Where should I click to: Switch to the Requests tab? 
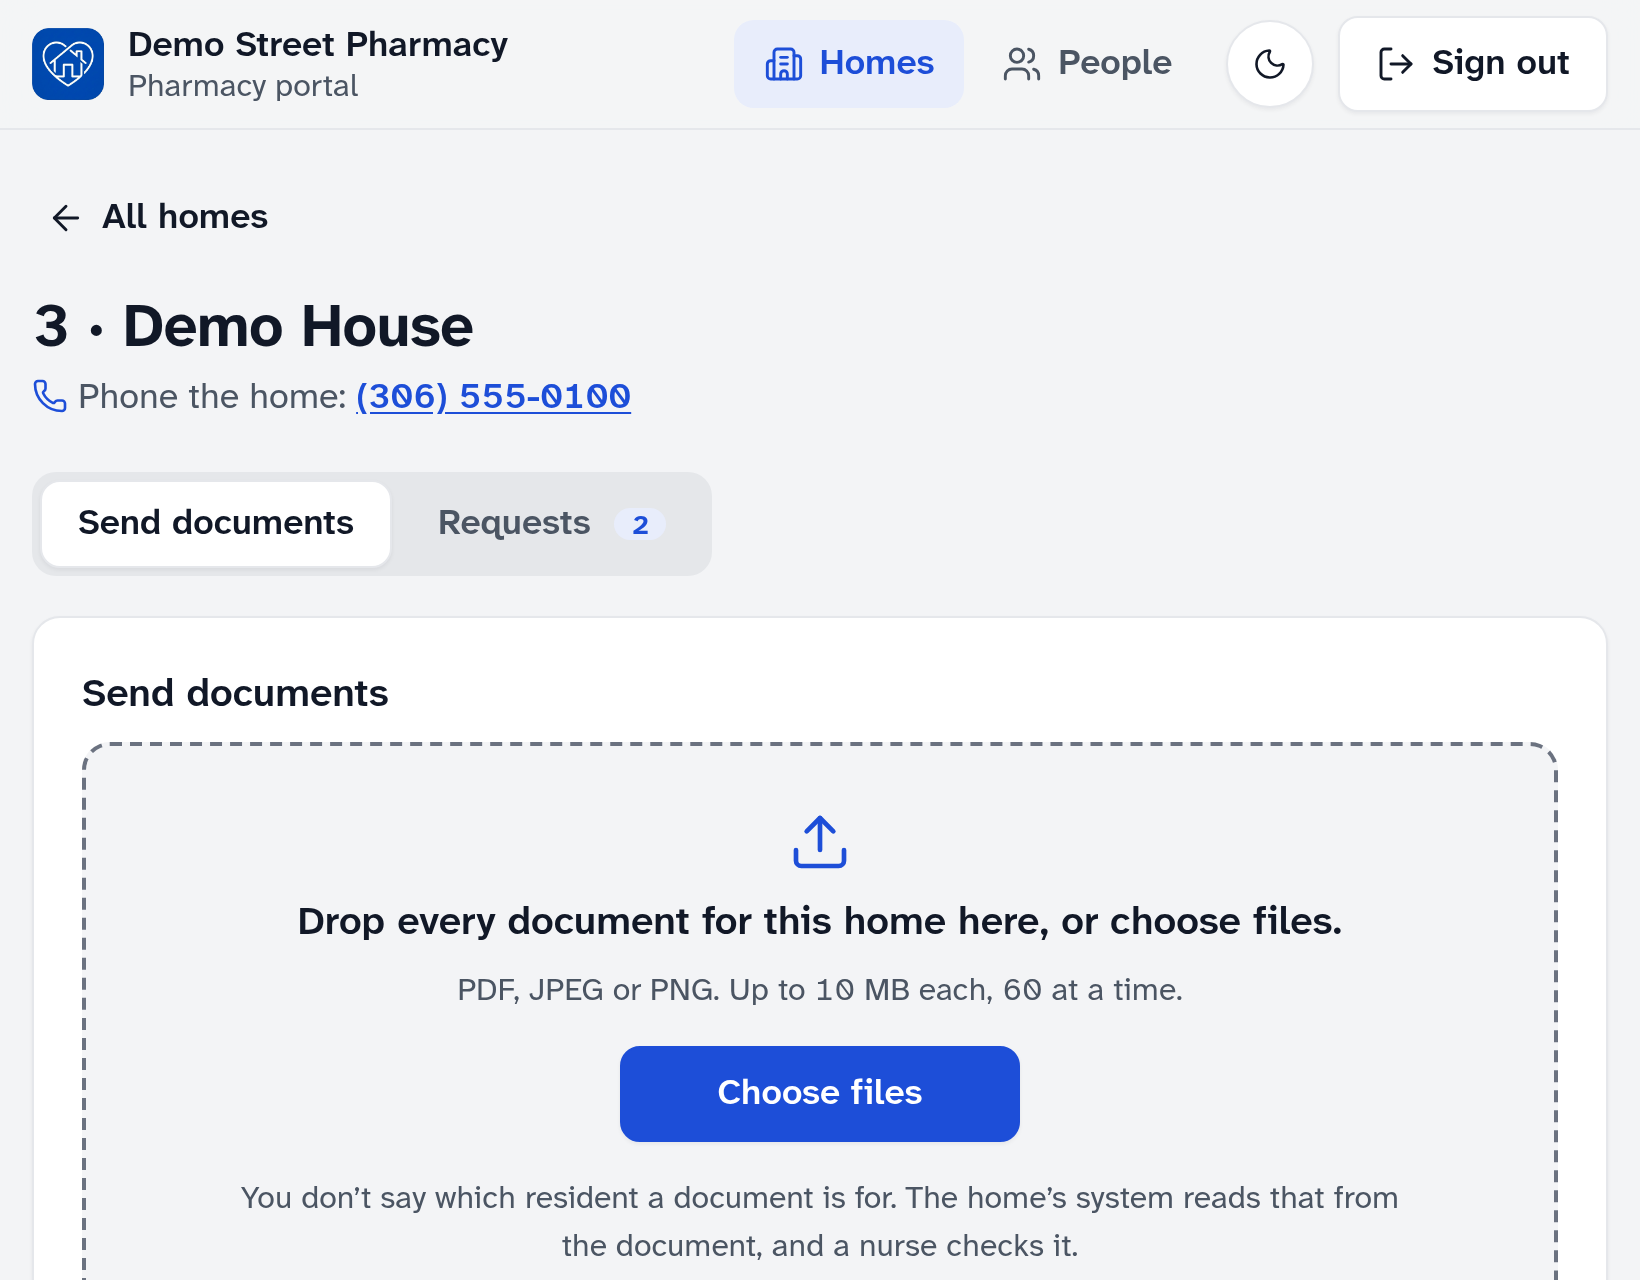(551, 524)
